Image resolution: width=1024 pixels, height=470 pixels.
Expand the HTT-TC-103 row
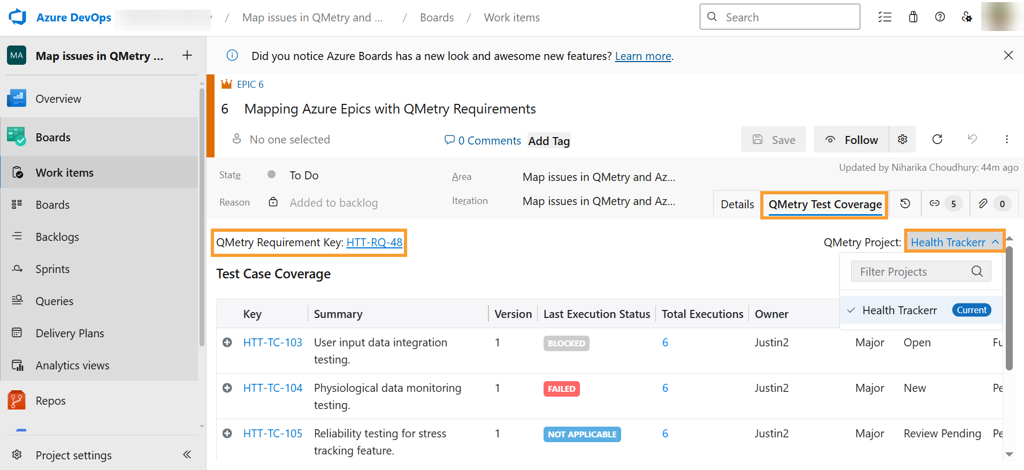(227, 342)
